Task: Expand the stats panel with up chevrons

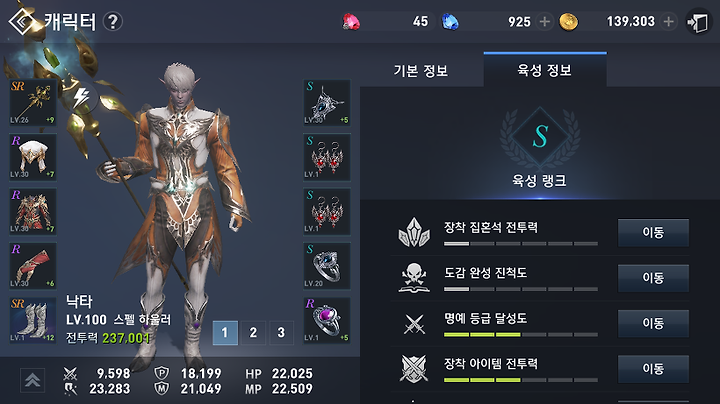Action: [x=33, y=380]
